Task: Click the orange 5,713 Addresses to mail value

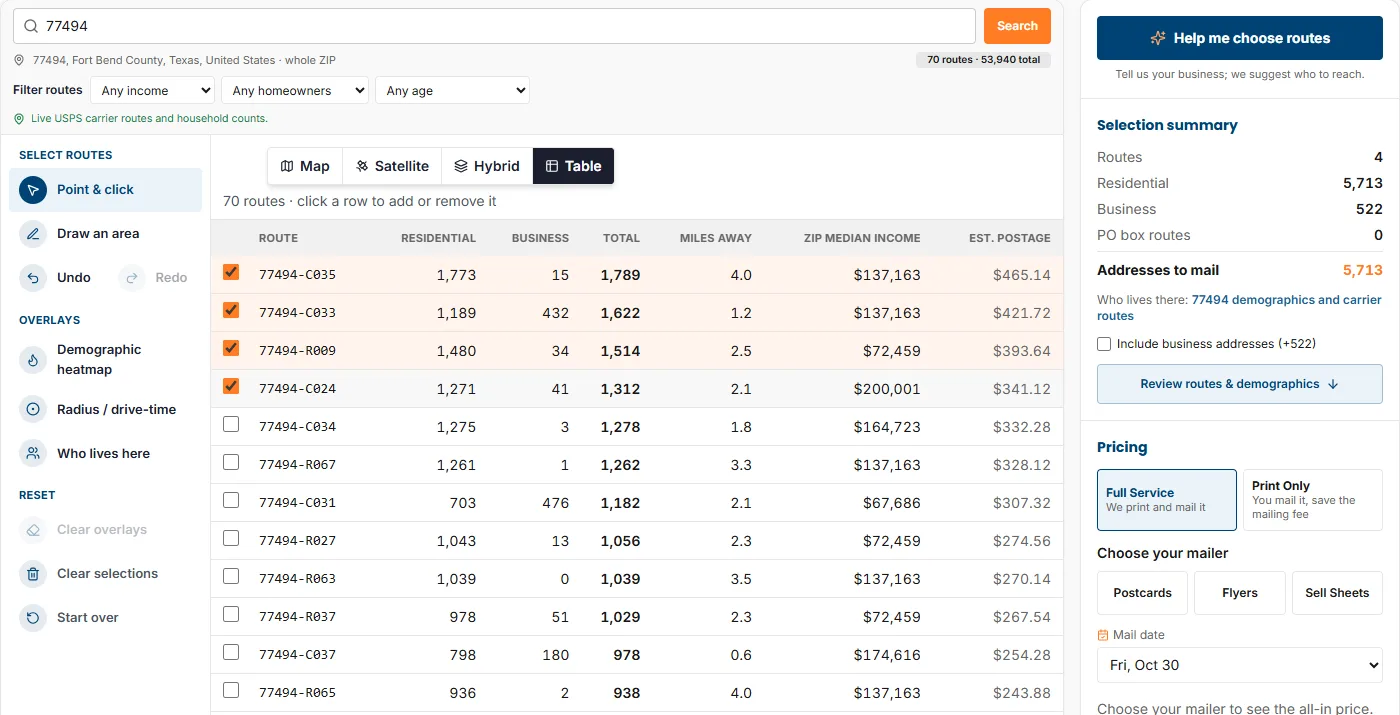Action: (1362, 270)
